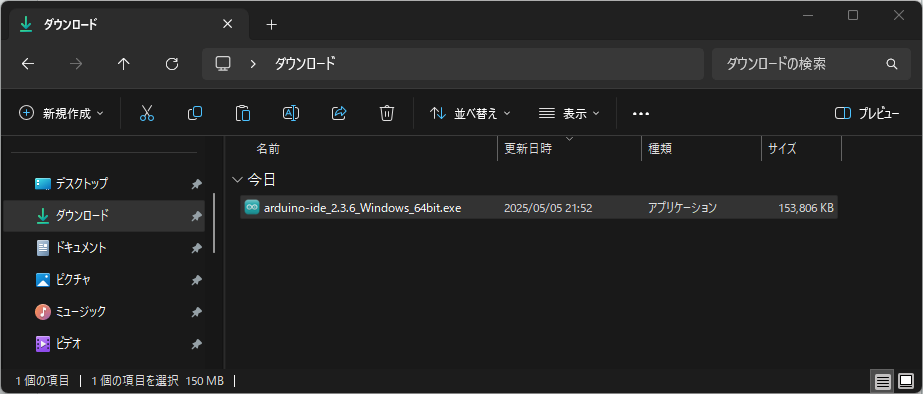Viewport: 923px width, 394px height.
Task: Open ピクチャ in the sidebar
Action: (104, 279)
